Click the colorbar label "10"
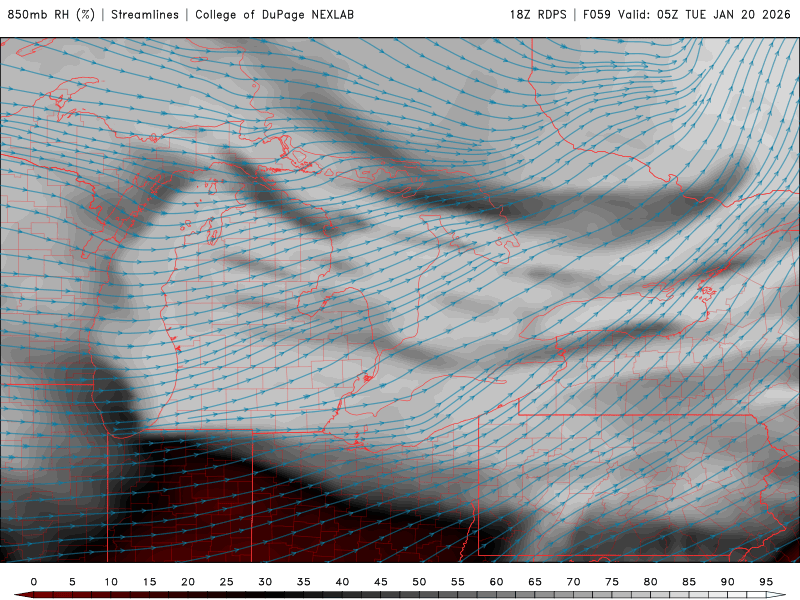This screenshot has height=600, width=800. click(x=111, y=582)
